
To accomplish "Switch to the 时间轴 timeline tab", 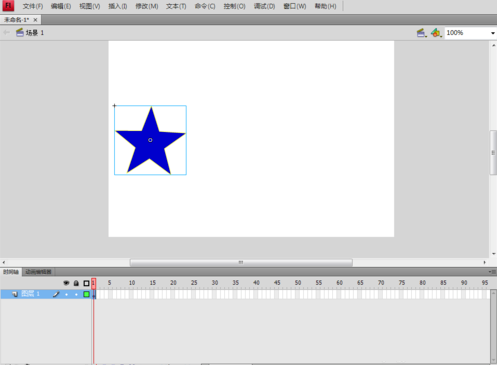I will [x=11, y=272].
